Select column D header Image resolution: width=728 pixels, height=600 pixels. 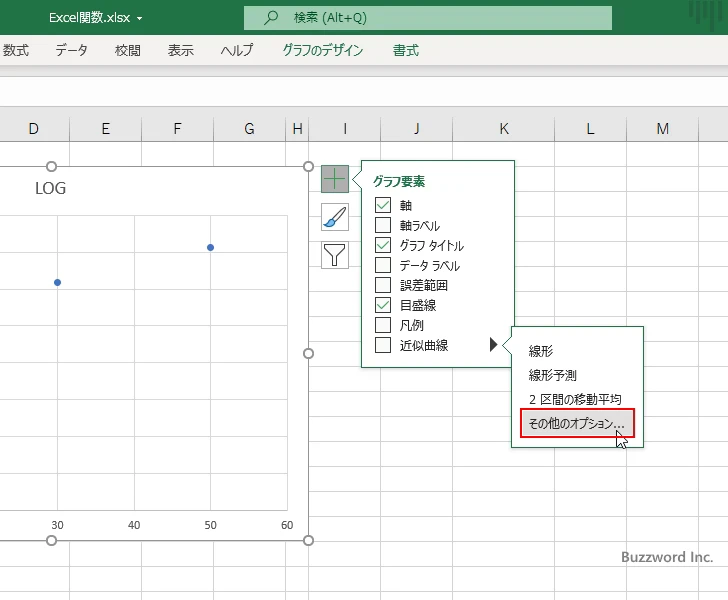point(33,129)
